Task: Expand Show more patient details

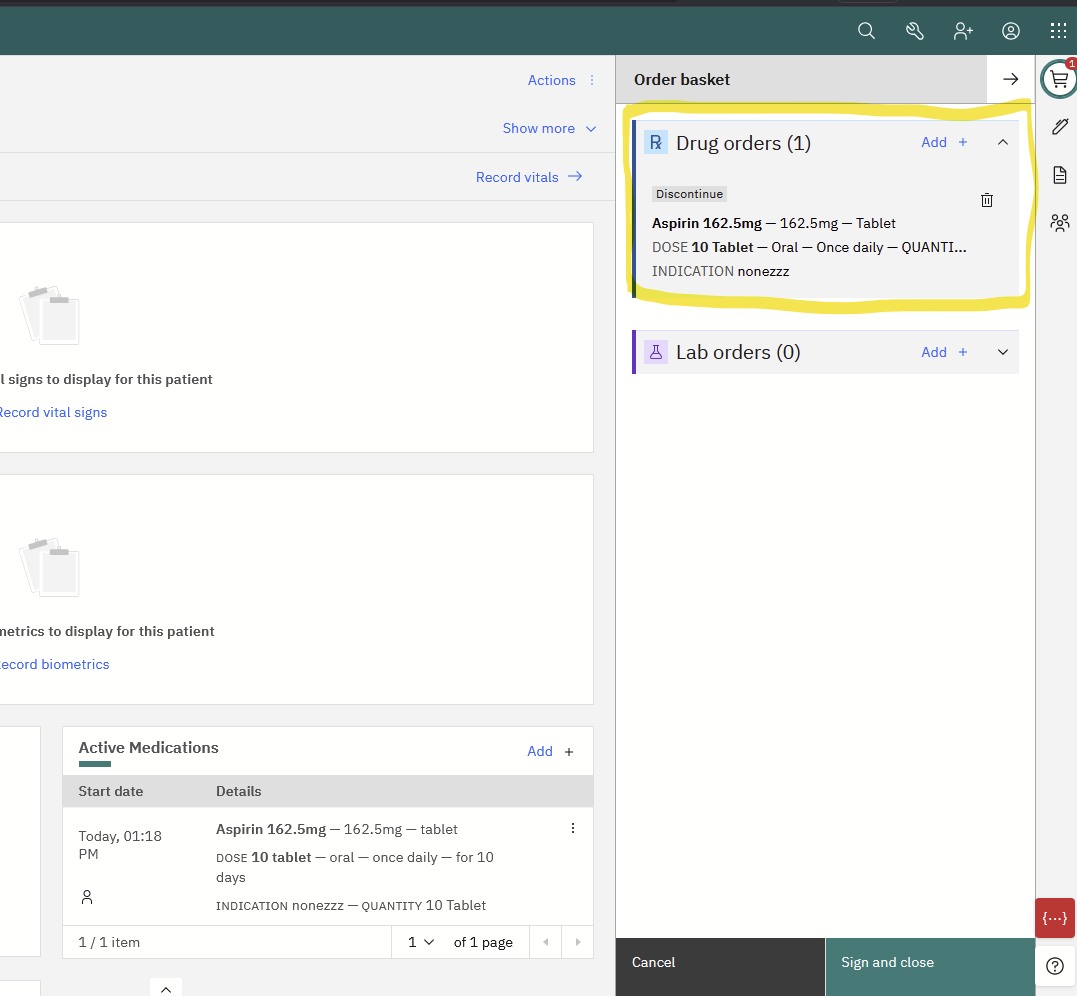Action: pyautogui.click(x=549, y=128)
